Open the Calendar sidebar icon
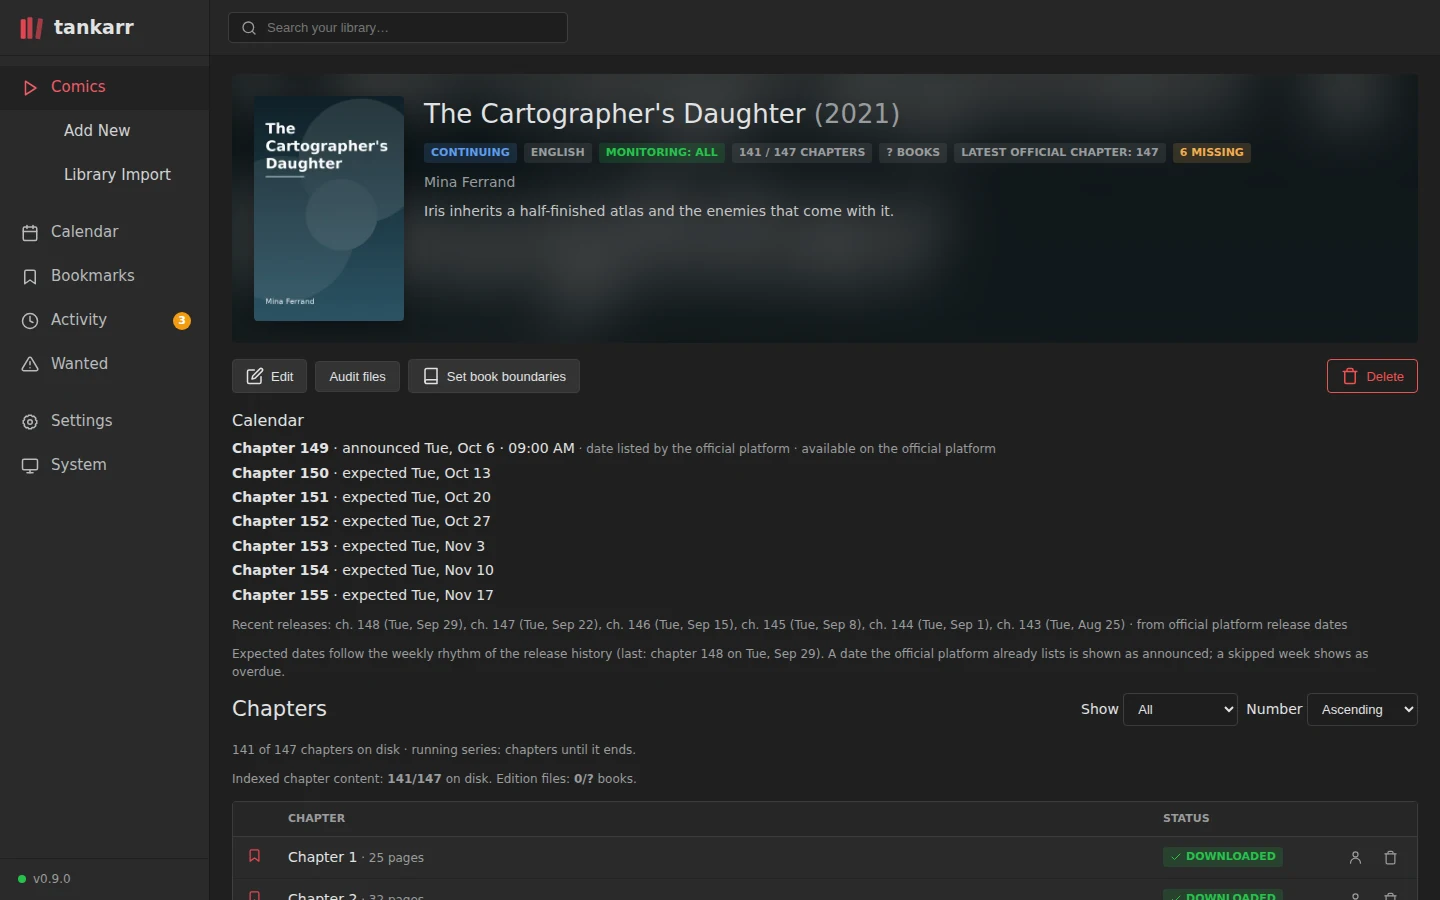 click(30, 232)
